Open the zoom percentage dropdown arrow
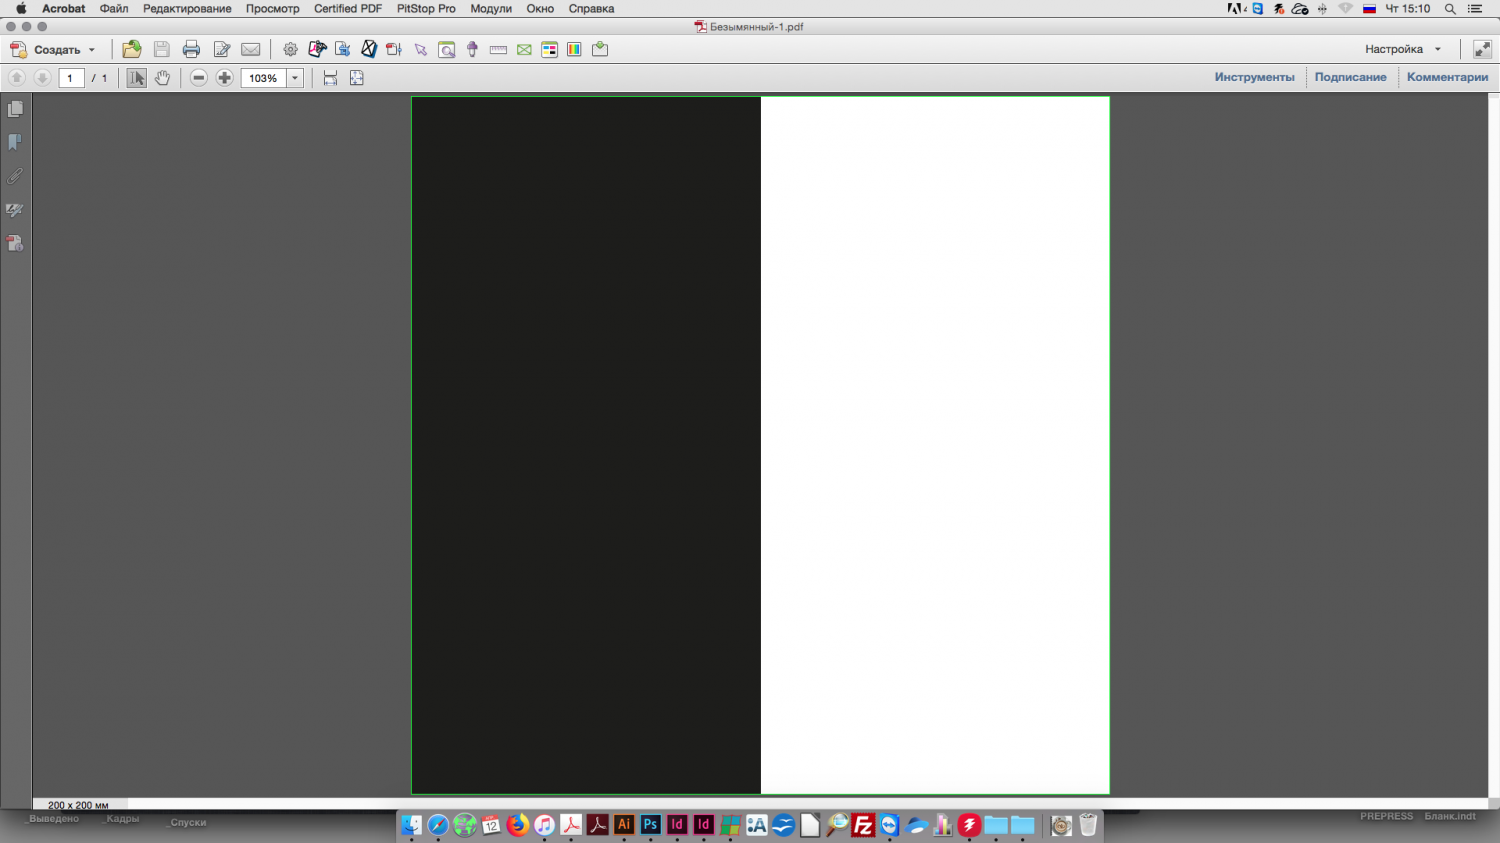Viewport: 1500px width, 843px height. click(295, 78)
